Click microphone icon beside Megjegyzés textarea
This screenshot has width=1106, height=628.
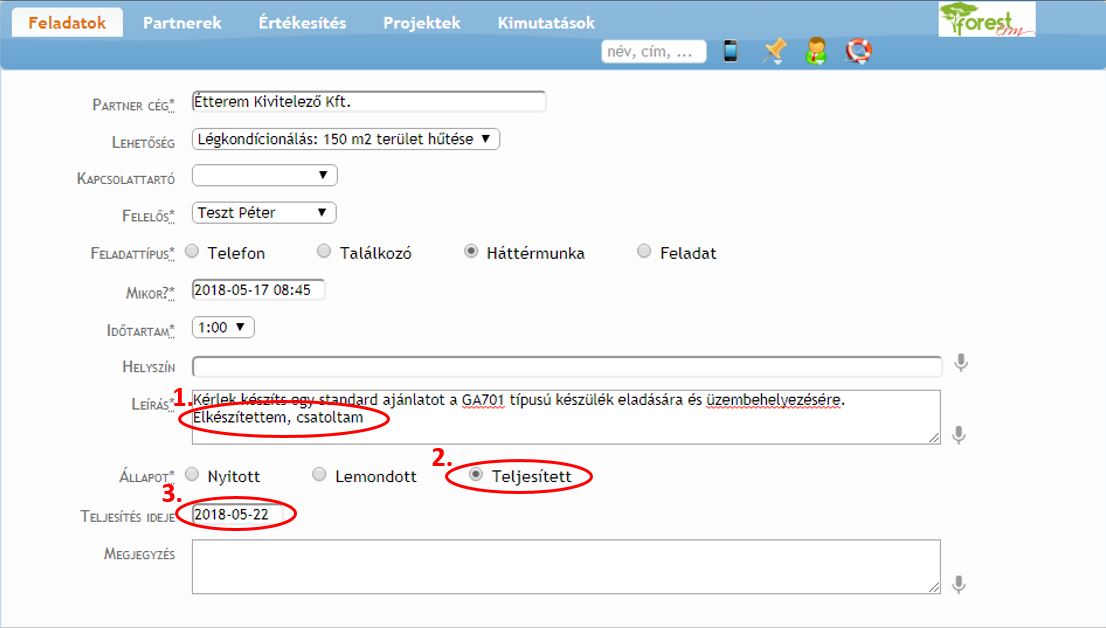[x=959, y=585]
